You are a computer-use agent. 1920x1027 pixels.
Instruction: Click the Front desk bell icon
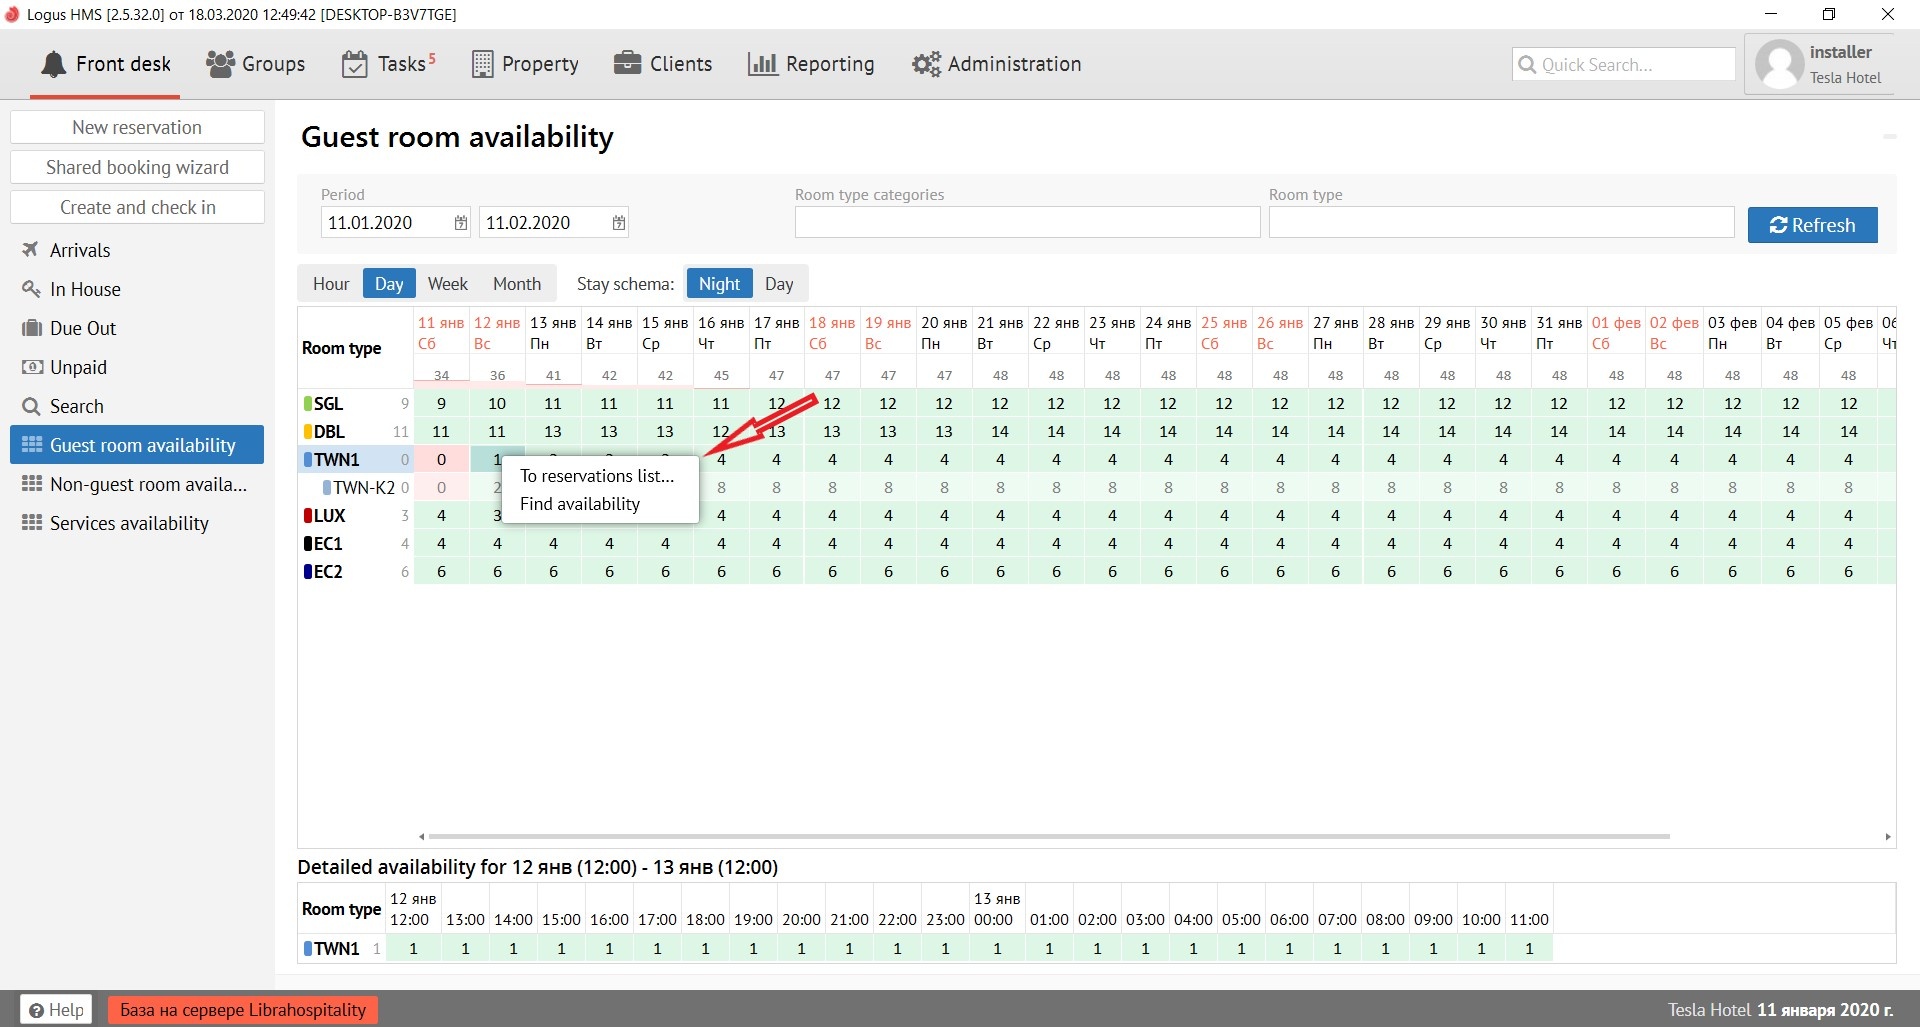pos(54,64)
